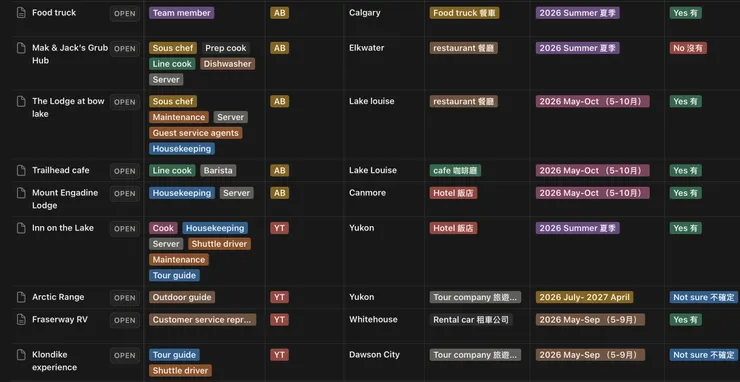Open the Trailhead cafe page via OPEN

click(125, 171)
